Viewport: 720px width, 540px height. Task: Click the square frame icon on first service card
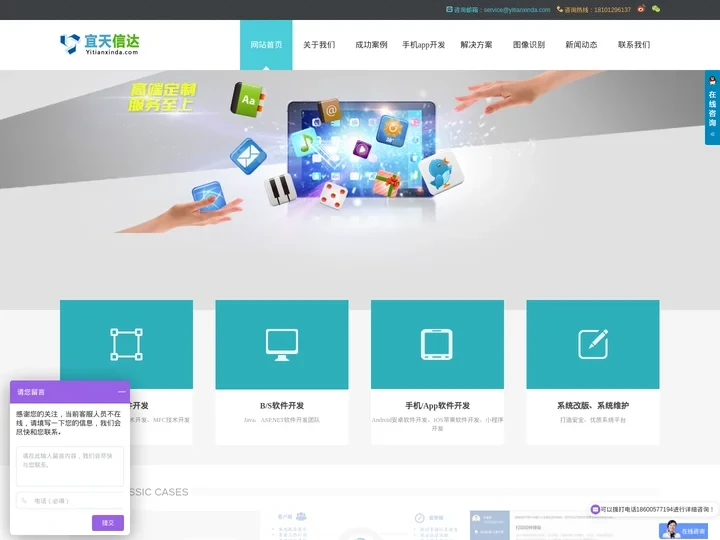(x=126, y=344)
